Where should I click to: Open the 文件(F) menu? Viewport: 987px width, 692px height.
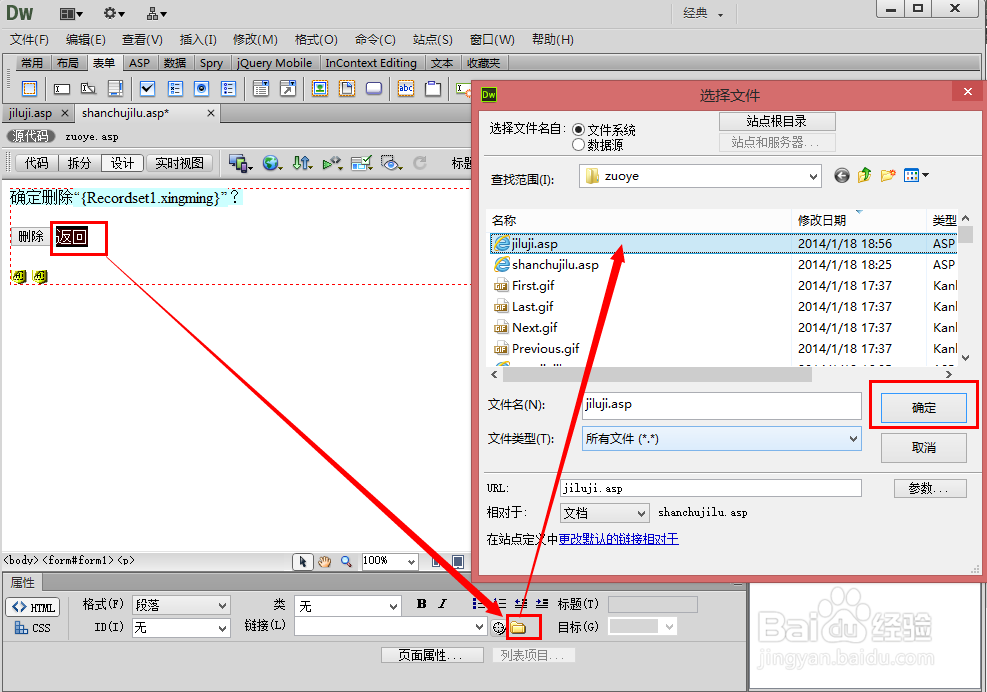click(29, 40)
